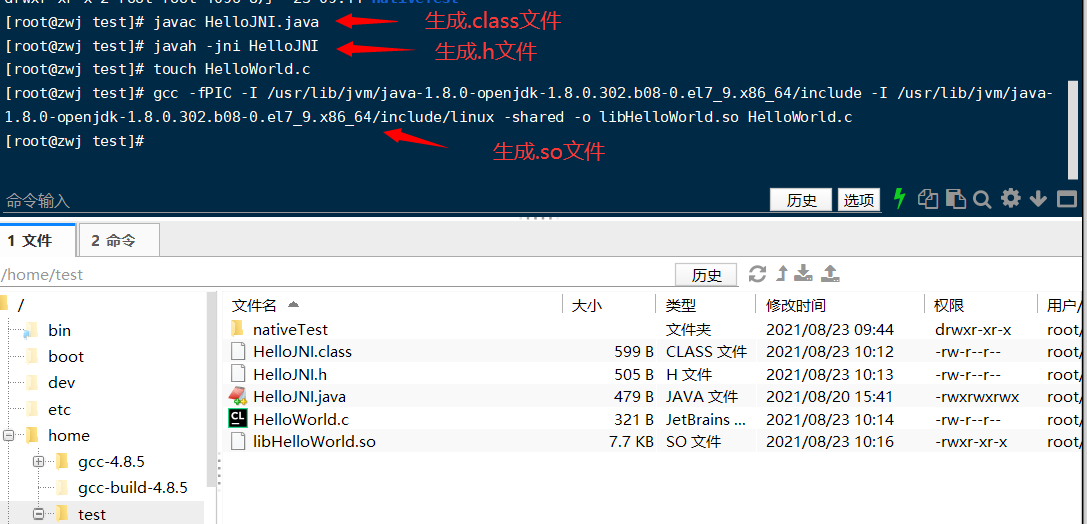This screenshot has width=1087, height=524.
Task: Click the paste clipboard icon in terminal toolbar
Action: 956,199
